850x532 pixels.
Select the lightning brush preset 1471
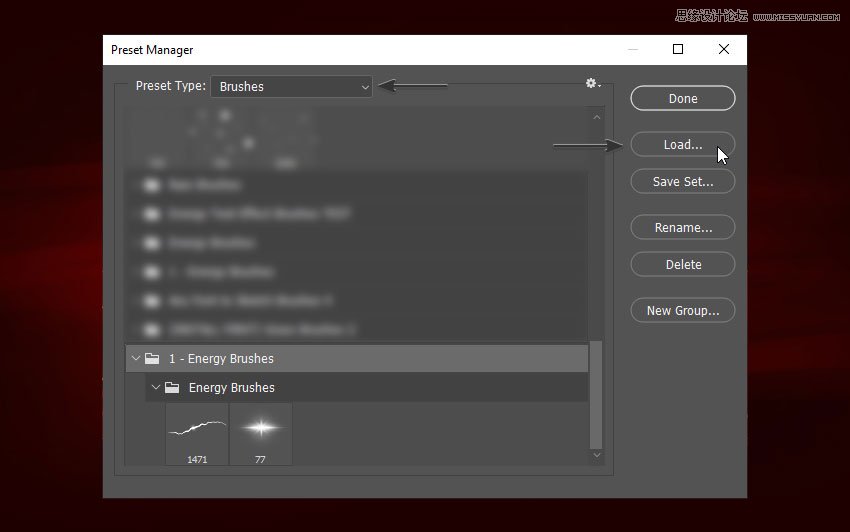click(197, 434)
